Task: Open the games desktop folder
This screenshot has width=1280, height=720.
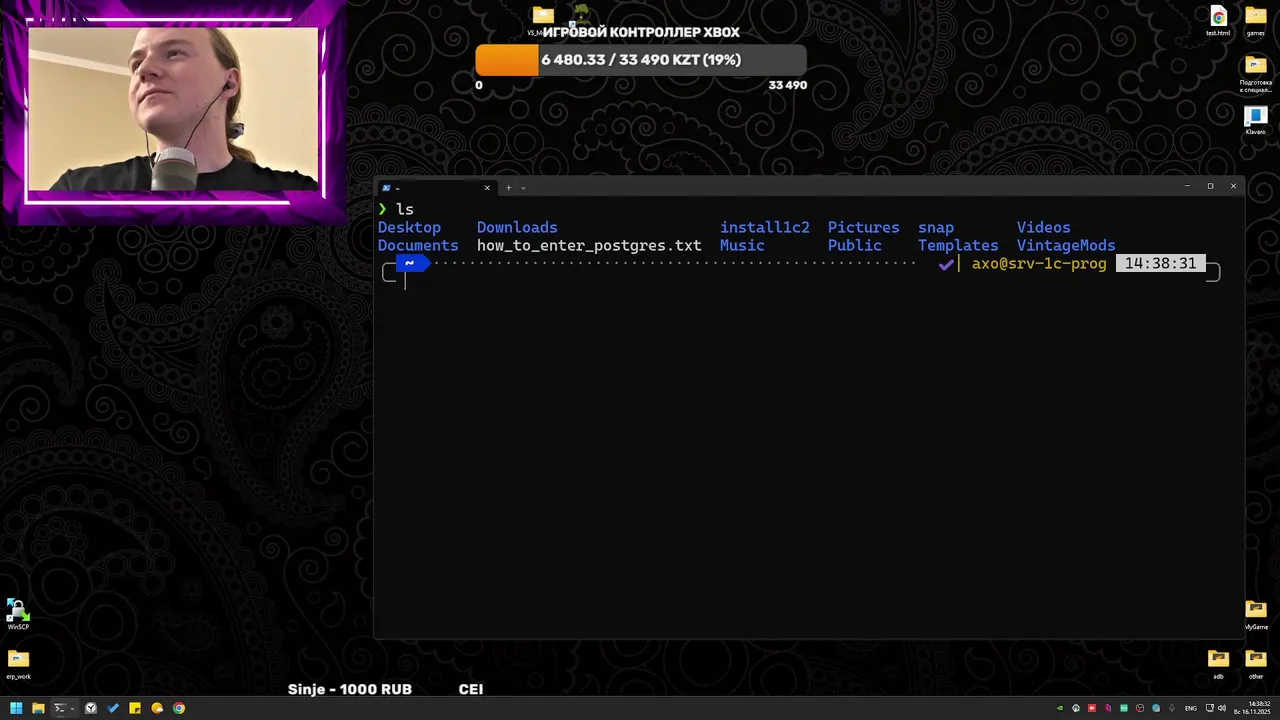Action: coord(1256,21)
